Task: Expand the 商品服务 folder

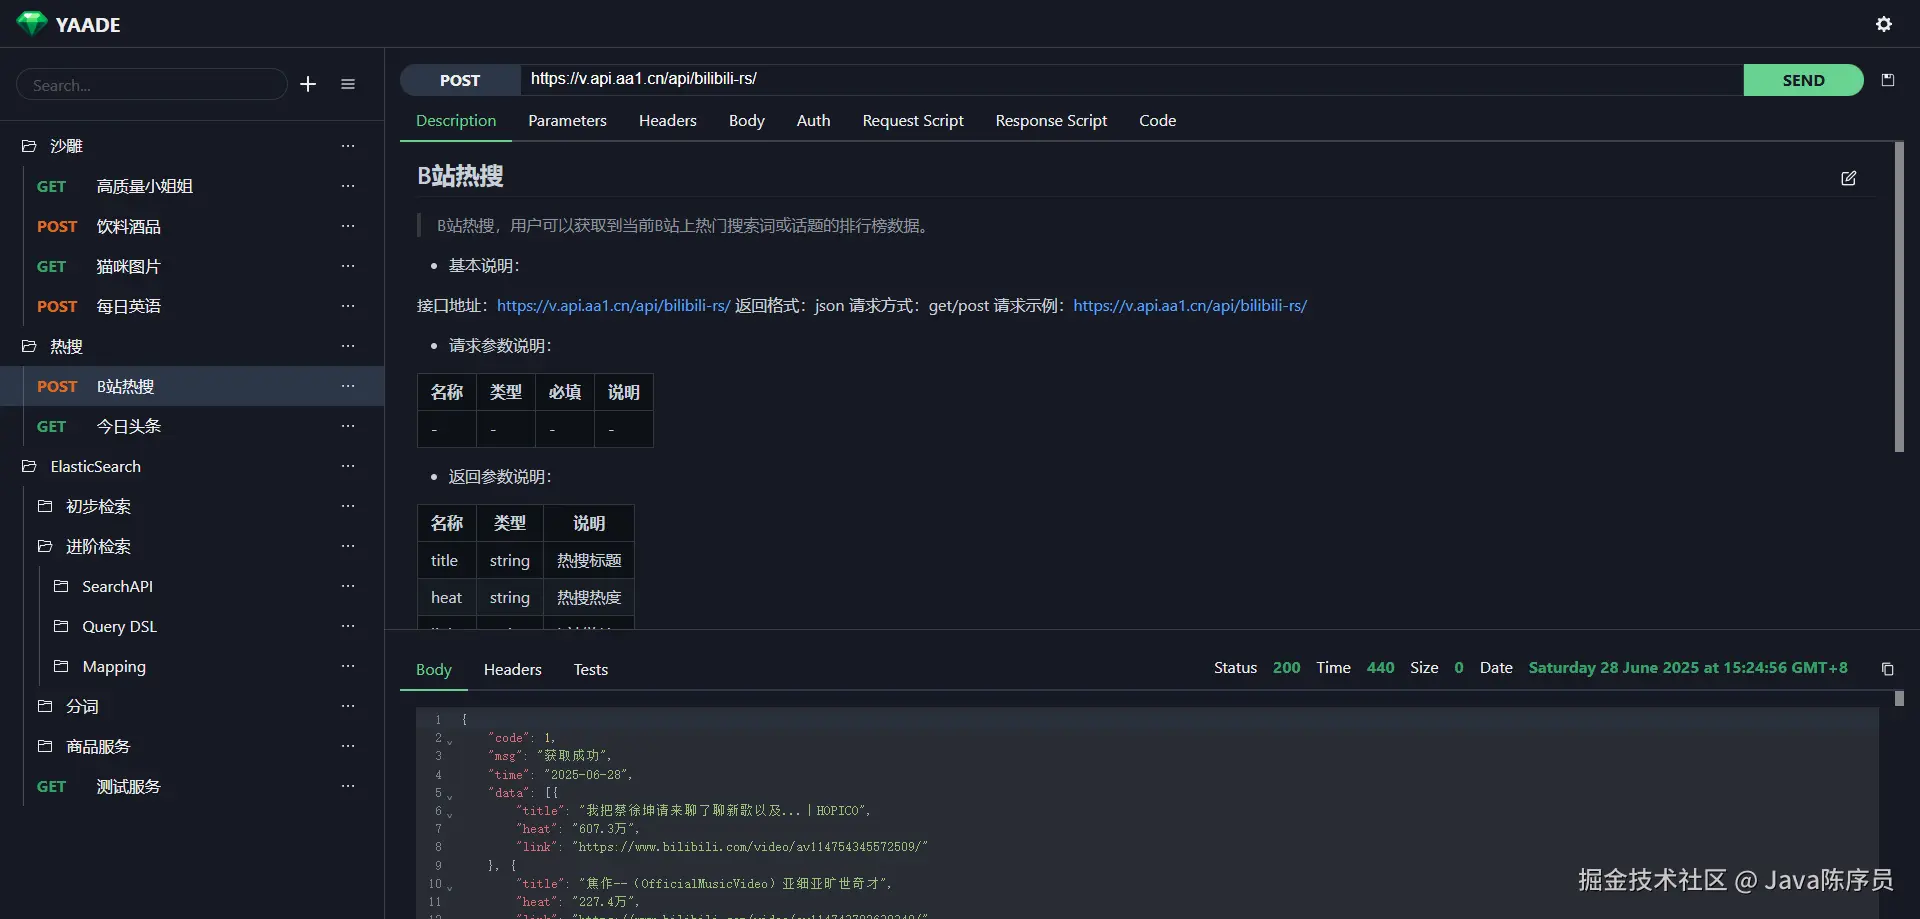Action: pyautogui.click(x=45, y=746)
